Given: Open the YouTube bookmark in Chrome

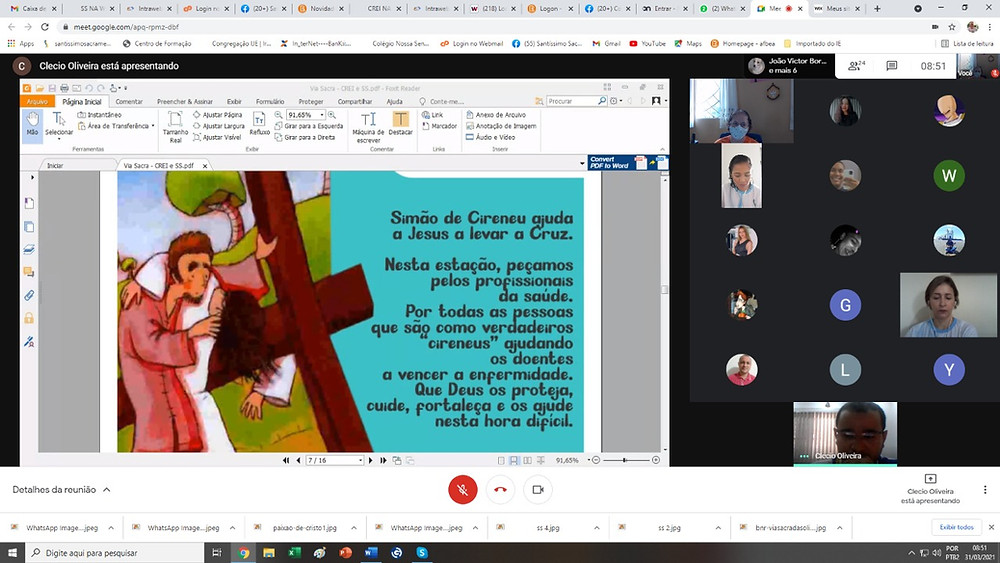Looking at the screenshot, I should (x=647, y=43).
